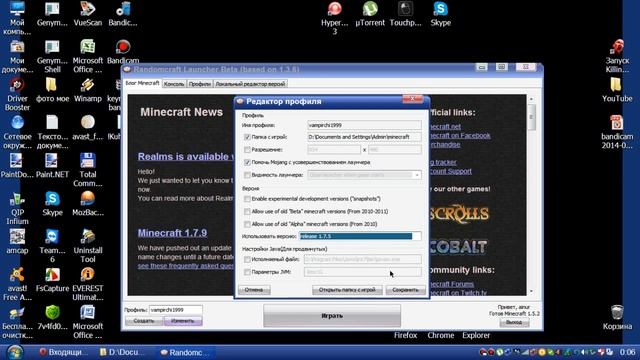Open the YouTube folder on desktop

[x=617, y=90]
